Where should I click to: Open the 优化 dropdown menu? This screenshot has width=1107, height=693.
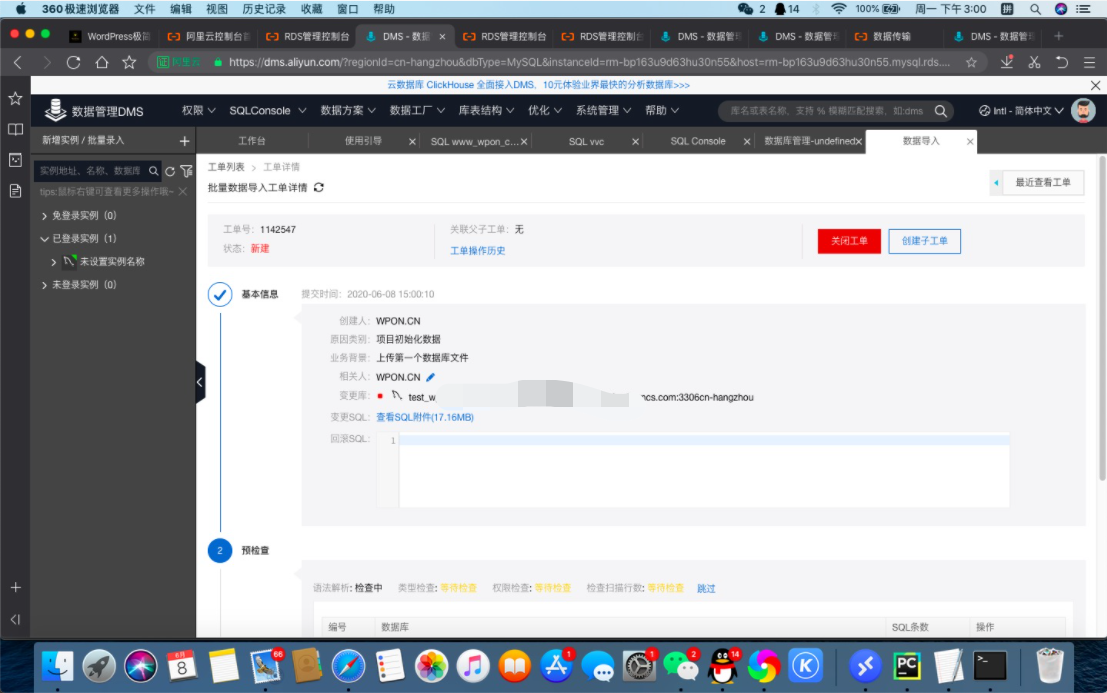pos(545,110)
